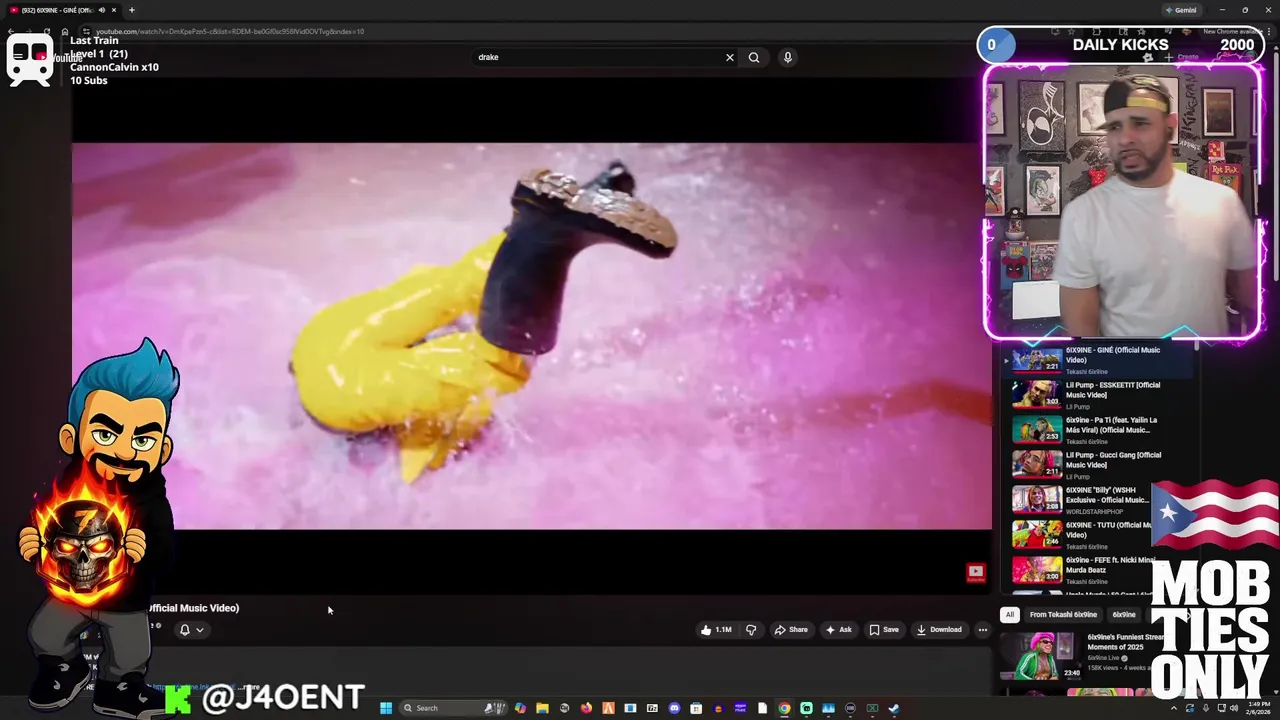Select current 6IX9INE GINÉ playlist entry

(x=1100, y=360)
